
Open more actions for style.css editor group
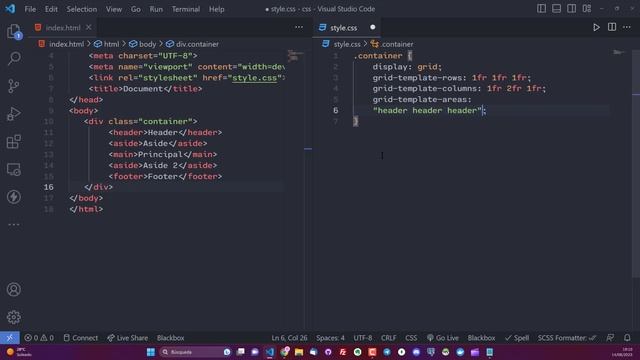click(627, 27)
